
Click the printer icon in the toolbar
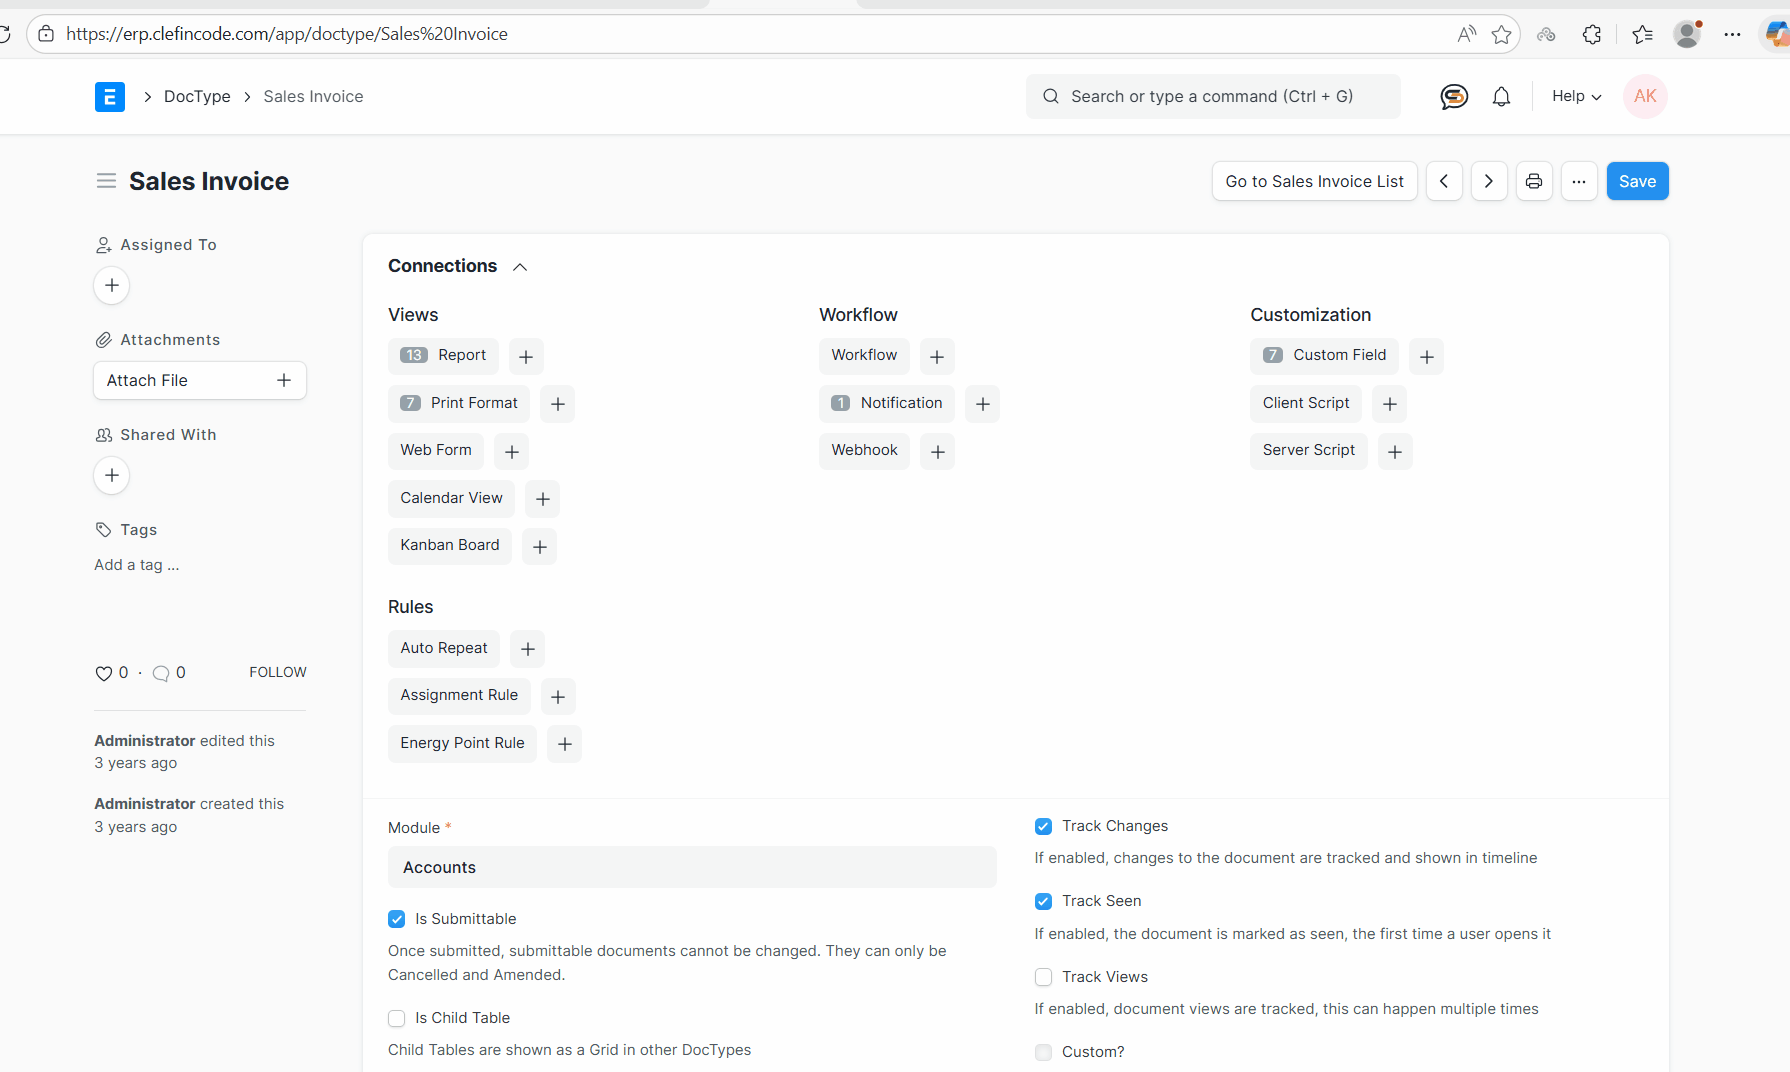click(1533, 181)
